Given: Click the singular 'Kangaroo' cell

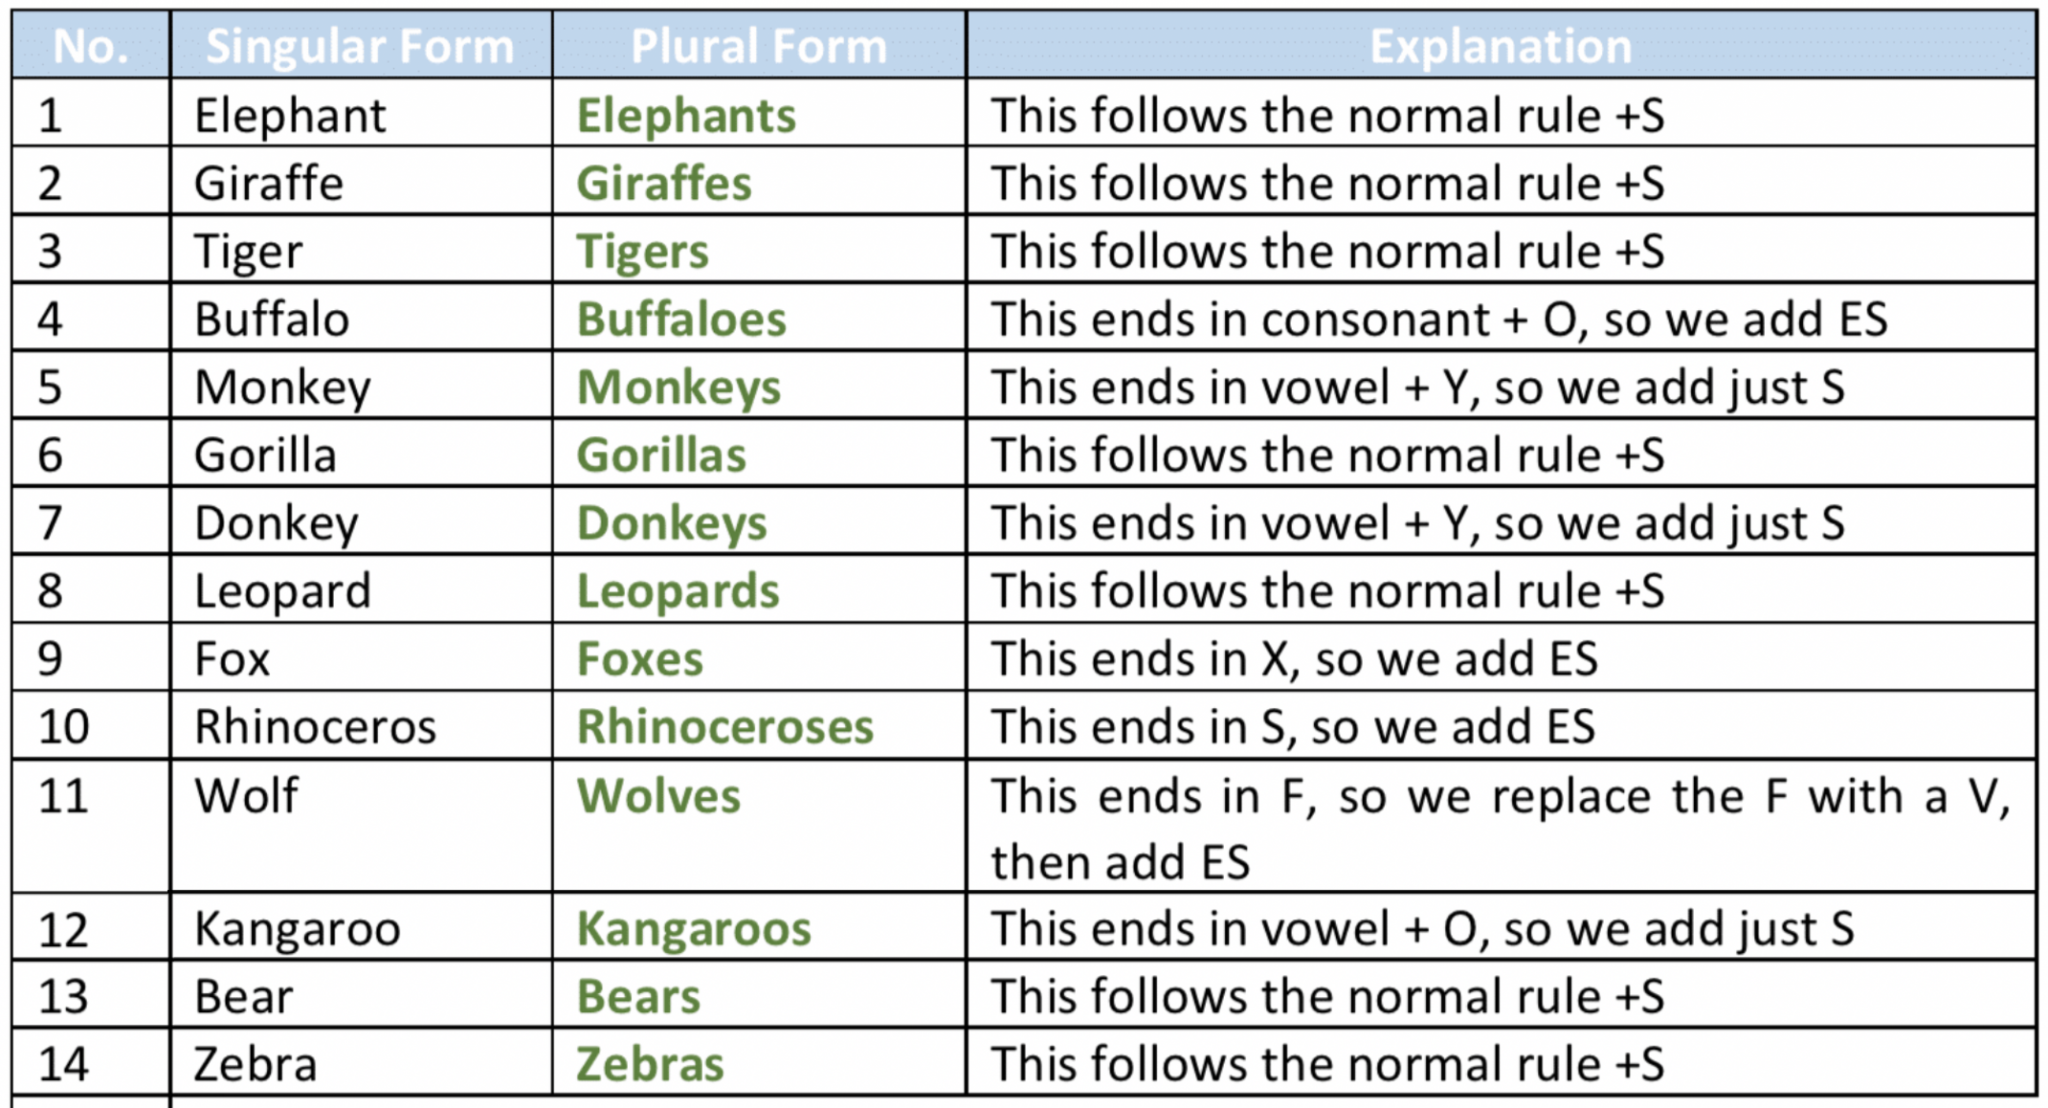Looking at the screenshot, I should coord(361,928).
